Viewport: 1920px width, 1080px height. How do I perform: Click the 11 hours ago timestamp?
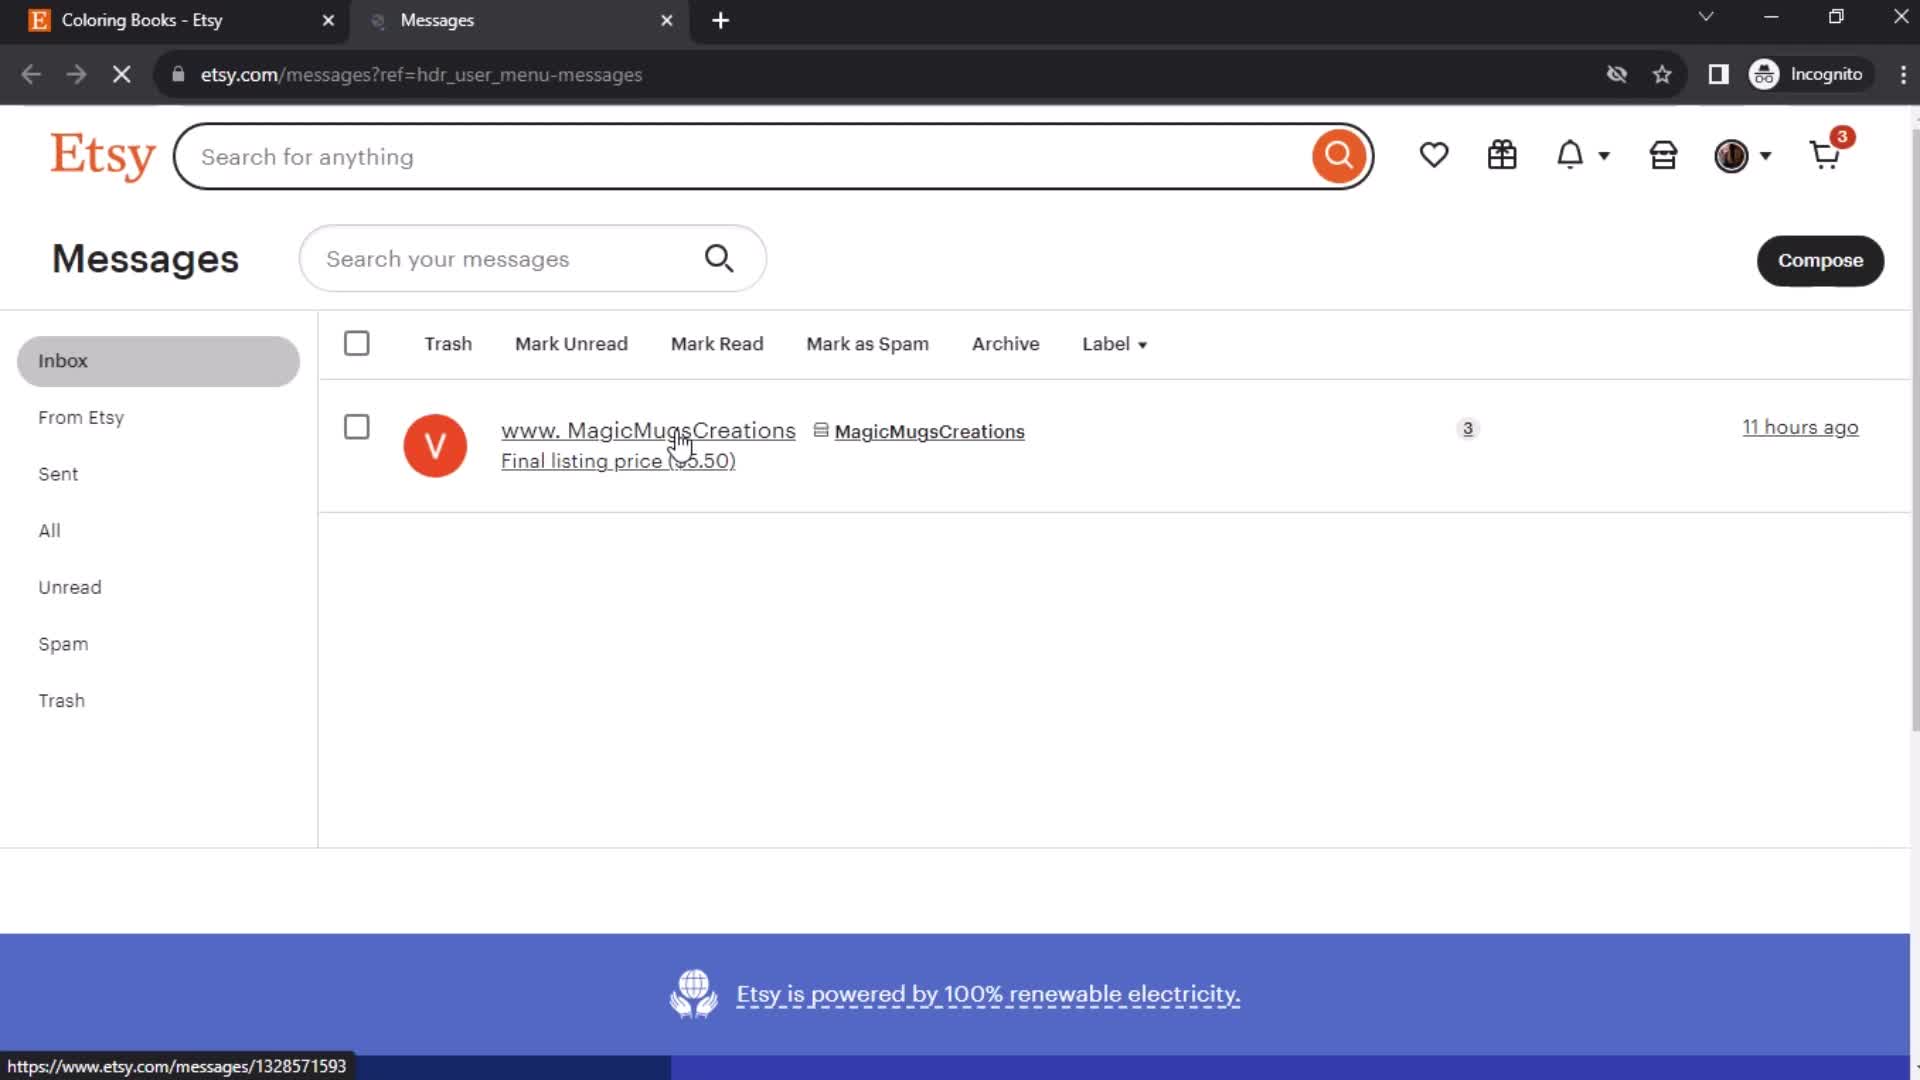1800,427
